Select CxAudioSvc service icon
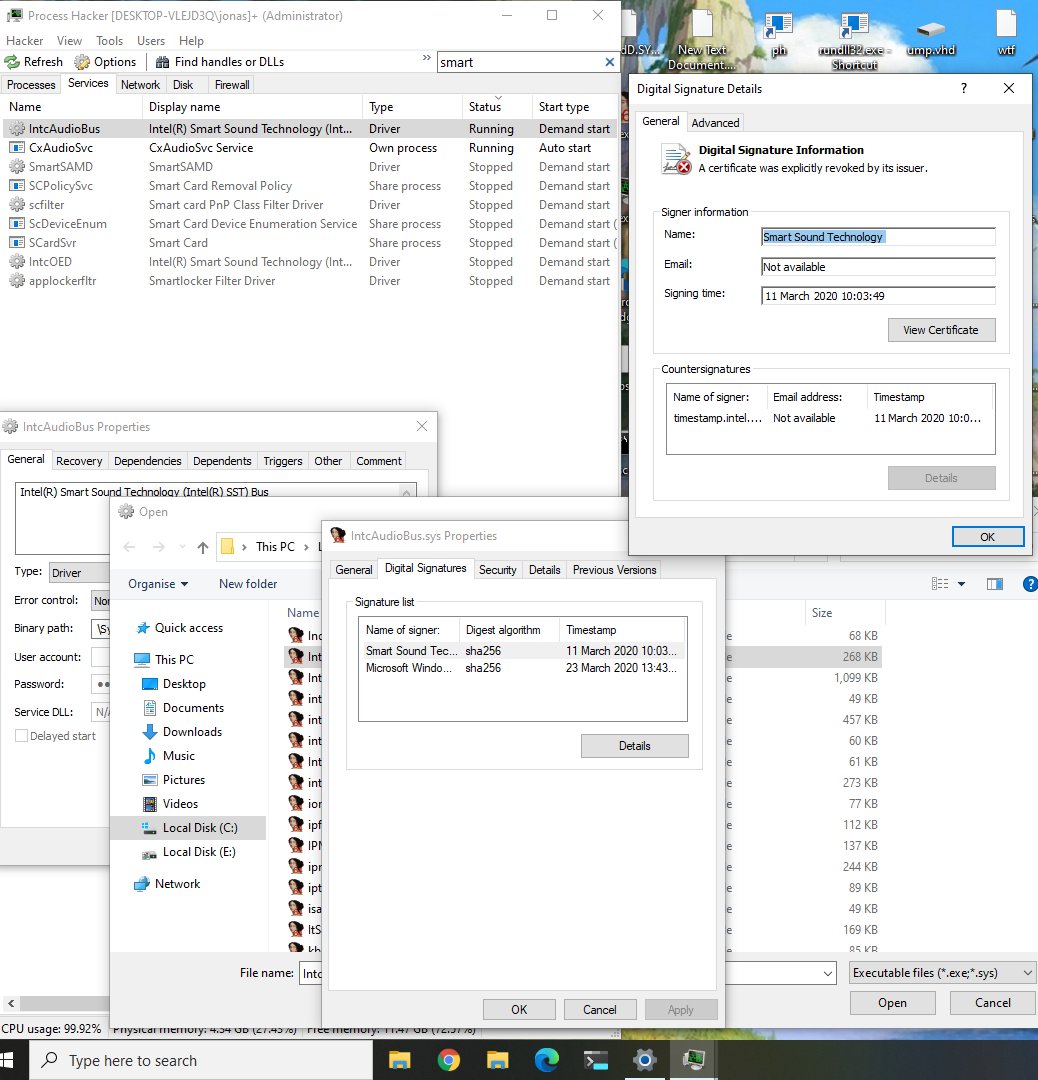Image resolution: width=1038 pixels, height=1080 pixels. tap(17, 147)
